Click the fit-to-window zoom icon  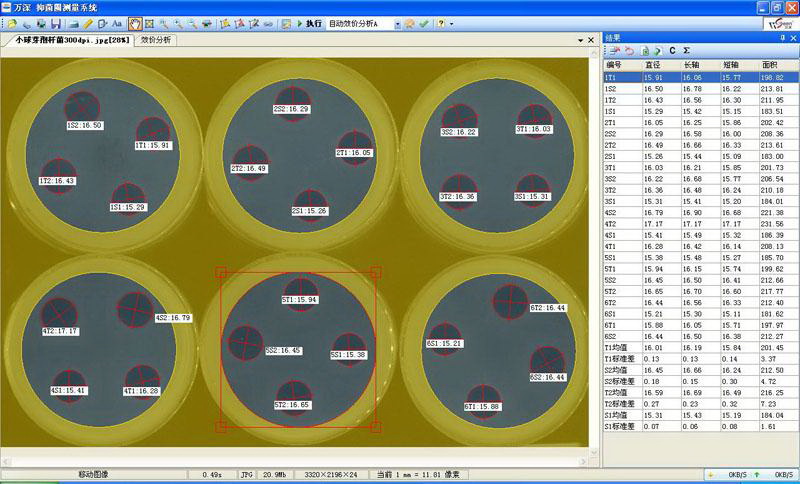click(149, 22)
